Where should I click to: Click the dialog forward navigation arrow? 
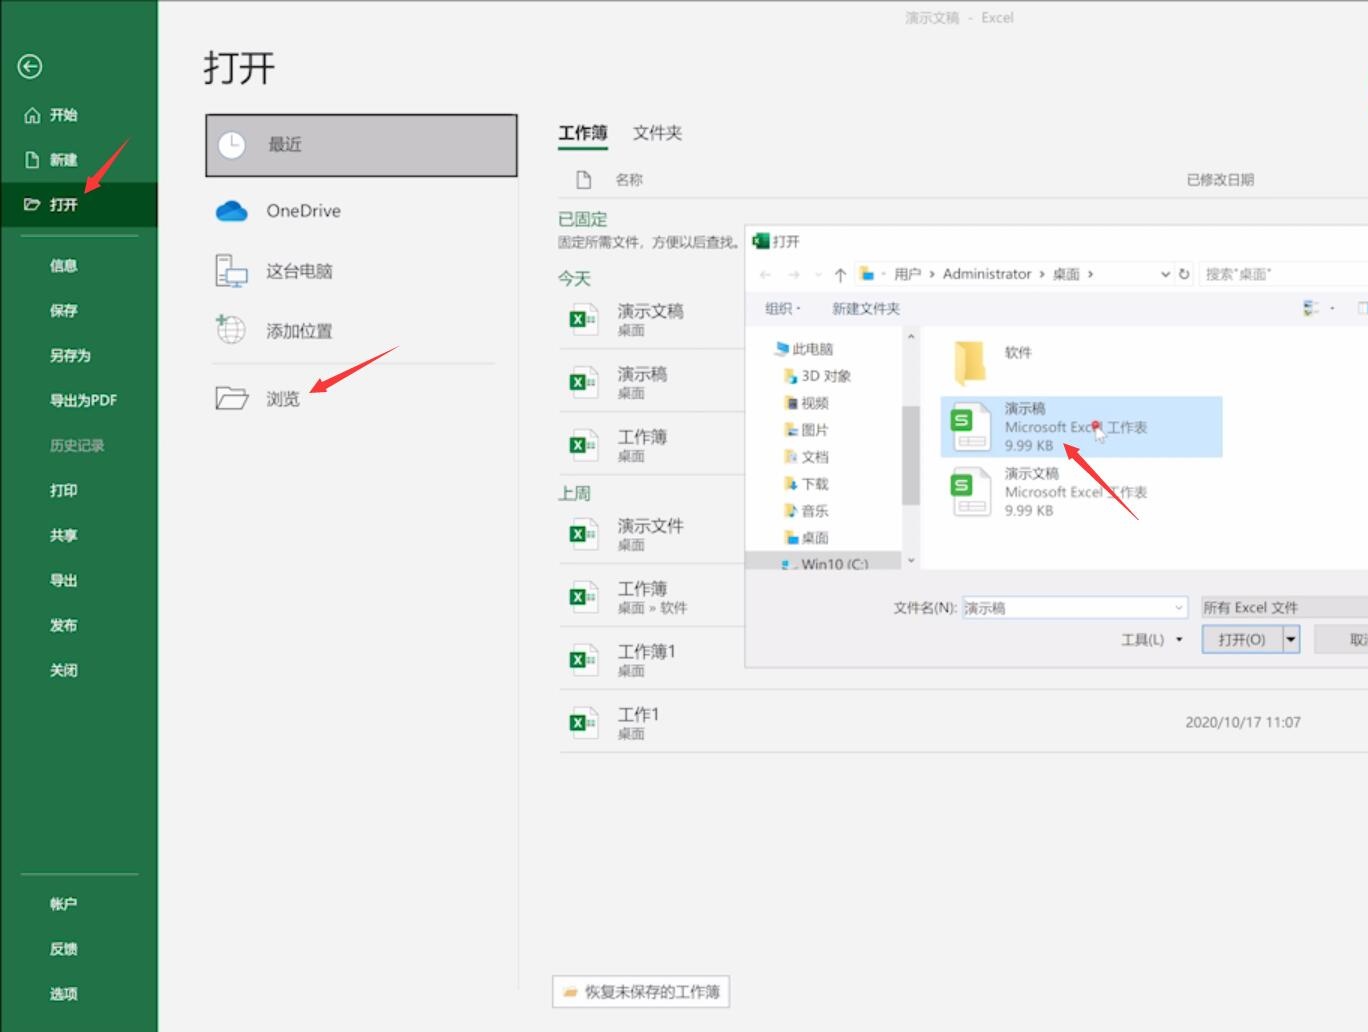coord(794,274)
